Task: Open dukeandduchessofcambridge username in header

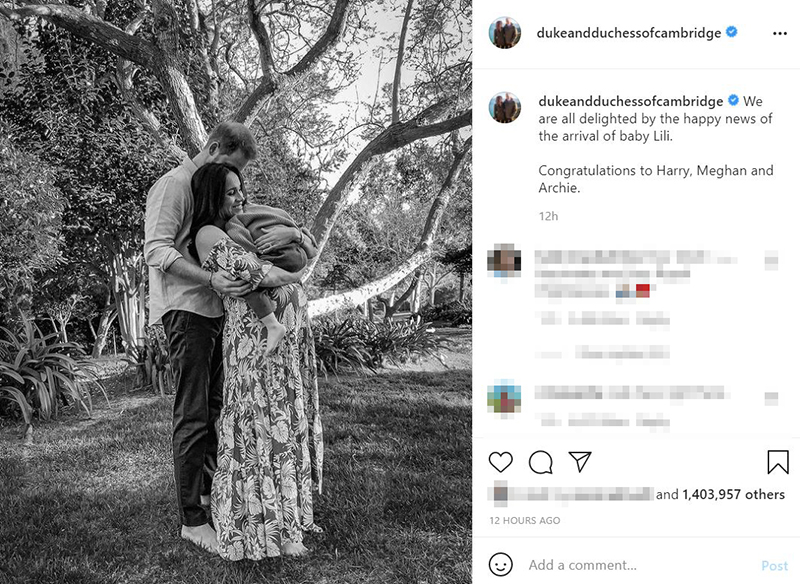Action: click(x=629, y=33)
